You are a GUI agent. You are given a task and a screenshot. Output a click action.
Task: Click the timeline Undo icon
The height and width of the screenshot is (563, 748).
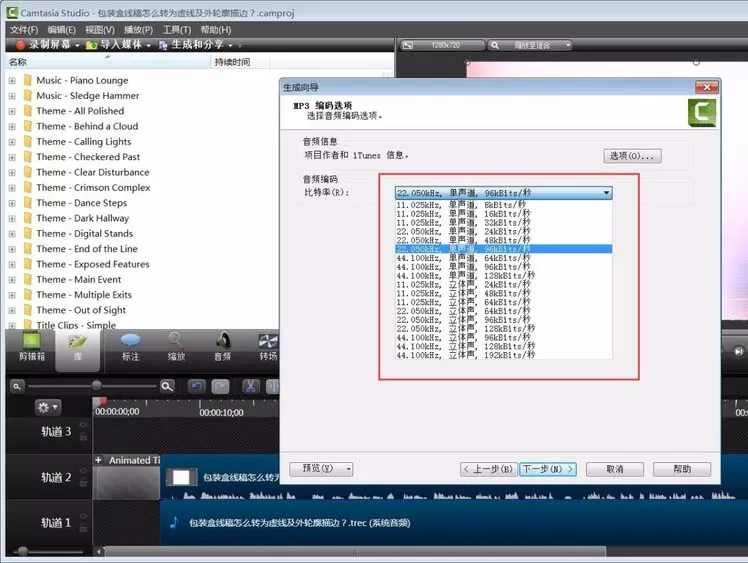tap(197, 386)
